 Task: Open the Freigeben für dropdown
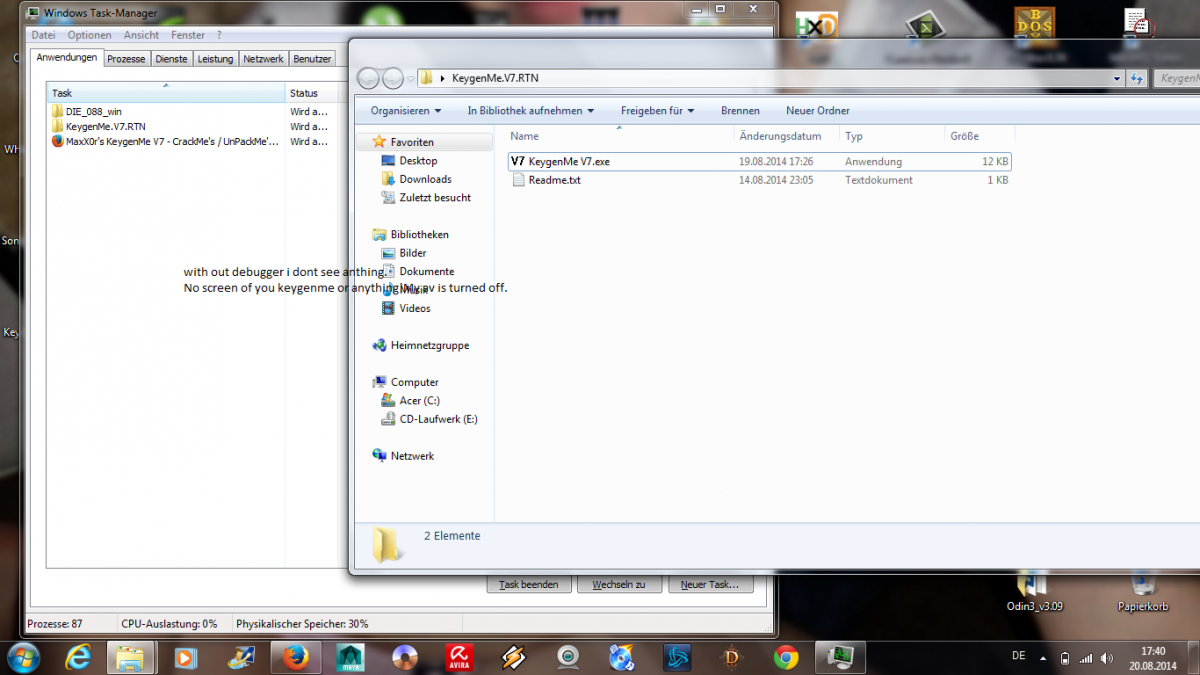pos(657,111)
